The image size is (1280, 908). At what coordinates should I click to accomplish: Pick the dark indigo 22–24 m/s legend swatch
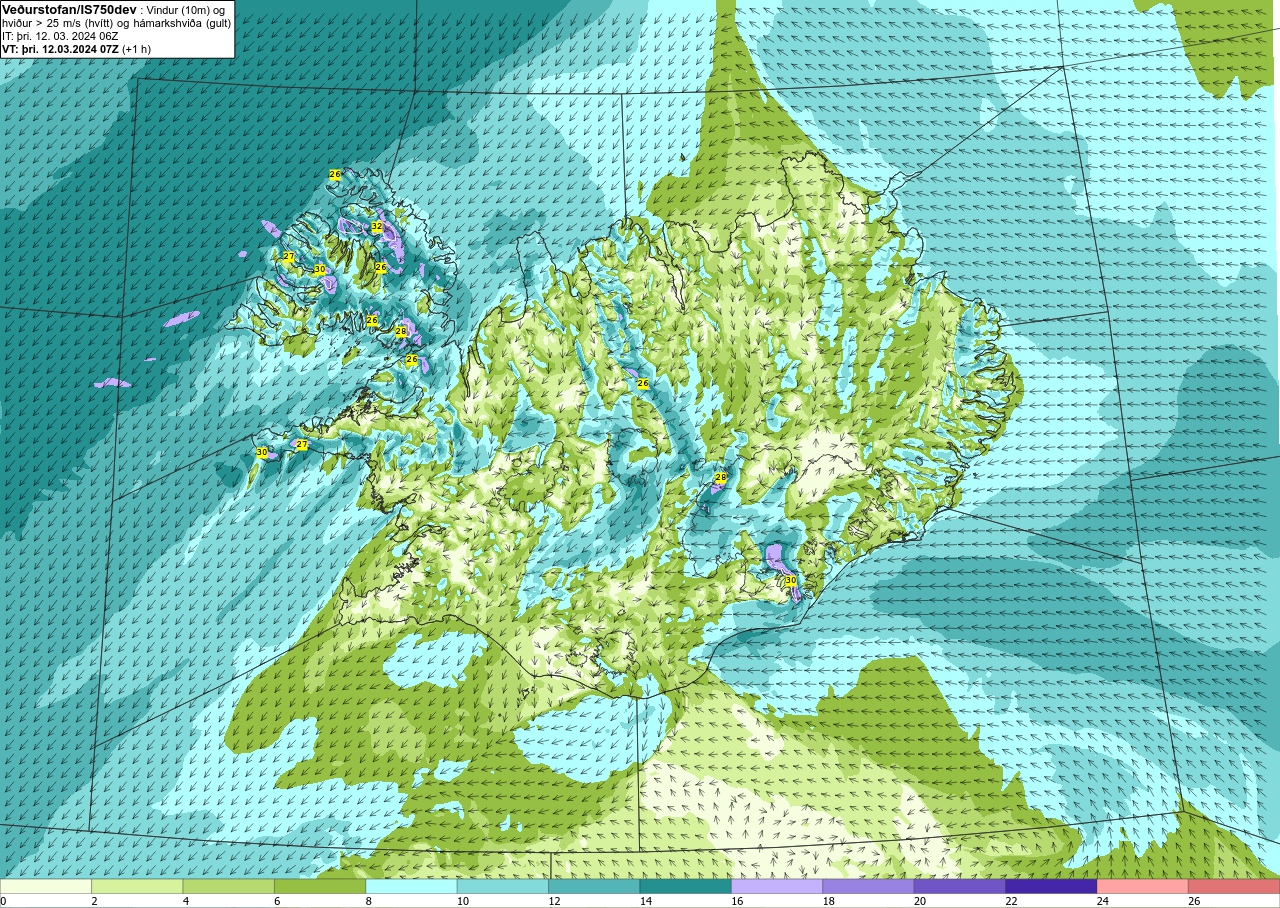[1051, 886]
